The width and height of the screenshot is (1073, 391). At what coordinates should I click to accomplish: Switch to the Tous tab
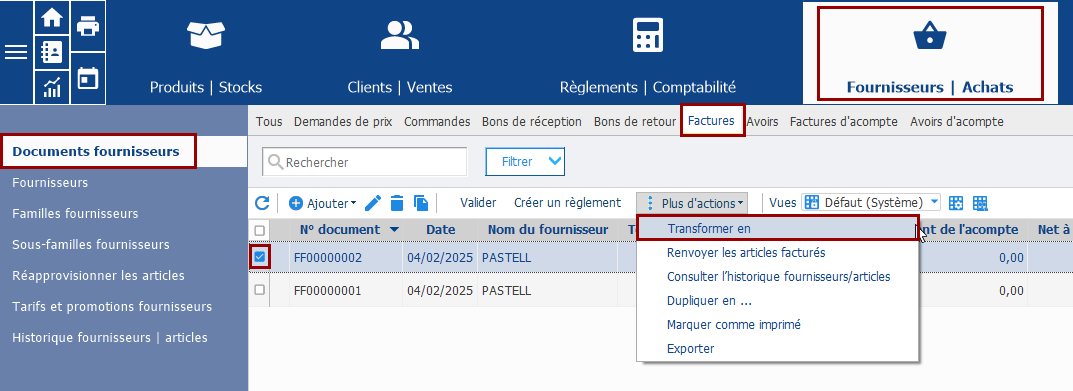coord(269,122)
